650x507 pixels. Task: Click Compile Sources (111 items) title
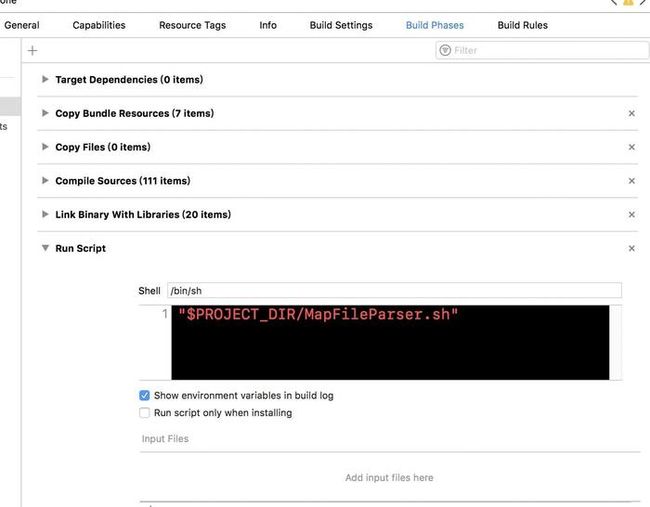[123, 181]
